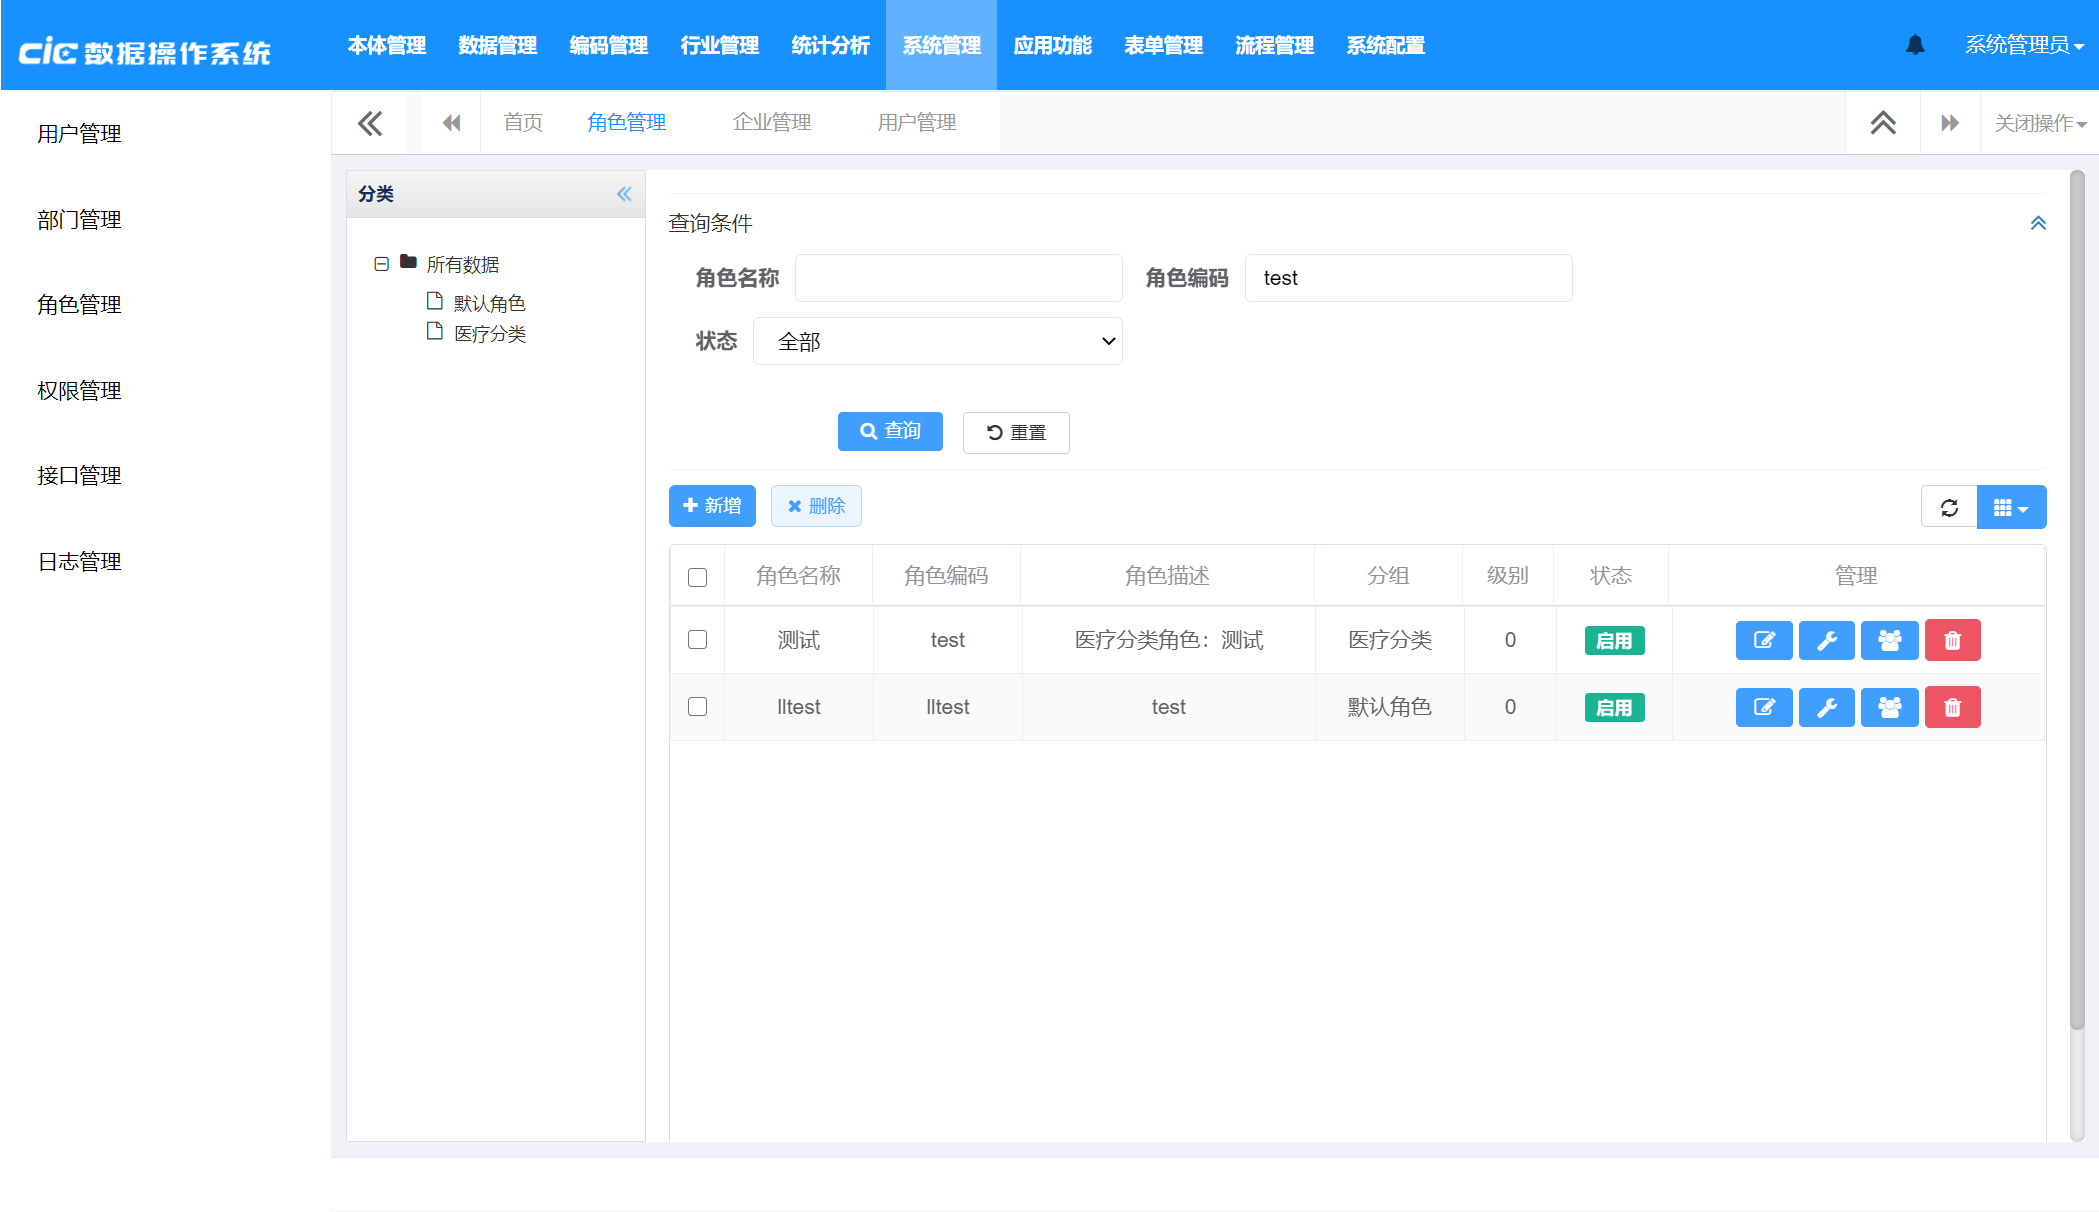Screen dimensions: 2099x1212
Task: Open the 状态 dropdown showing 全部
Action: pyautogui.click(x=937, y=341)
